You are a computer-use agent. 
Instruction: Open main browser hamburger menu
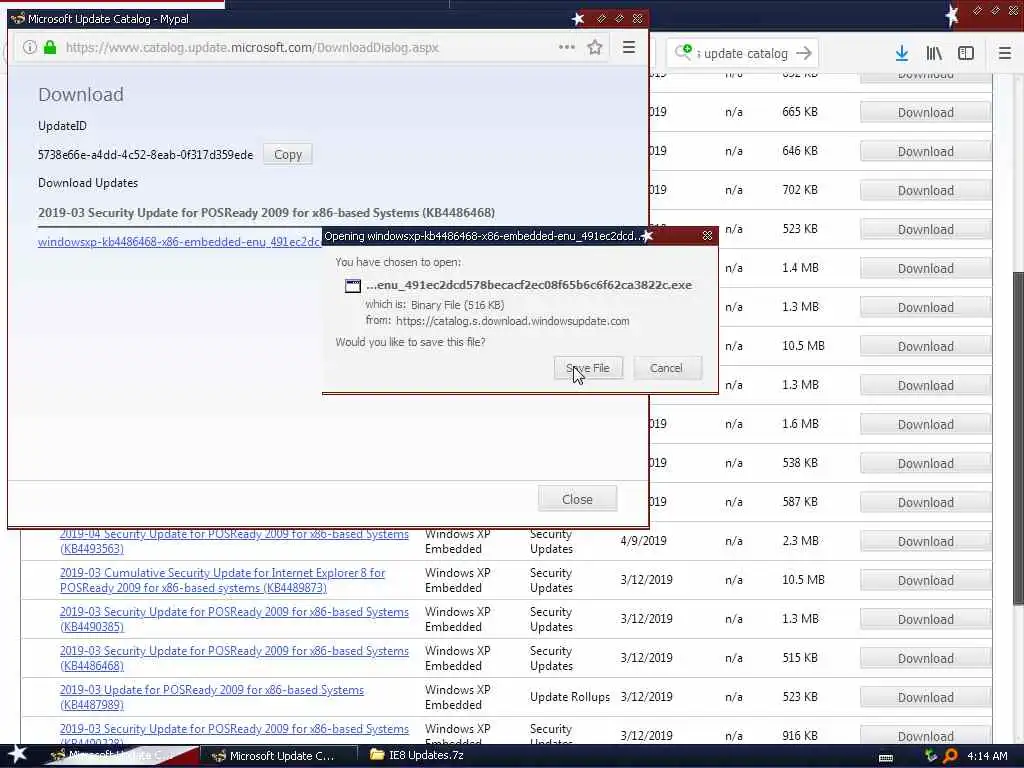pos(1004,53)
